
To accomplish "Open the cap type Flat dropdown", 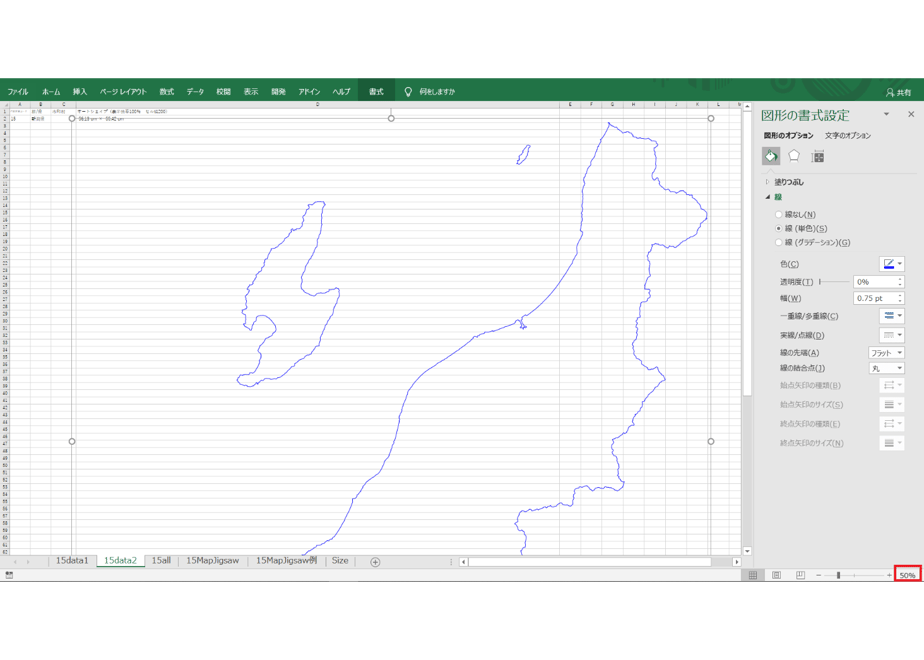I will [x=886, y=353].
